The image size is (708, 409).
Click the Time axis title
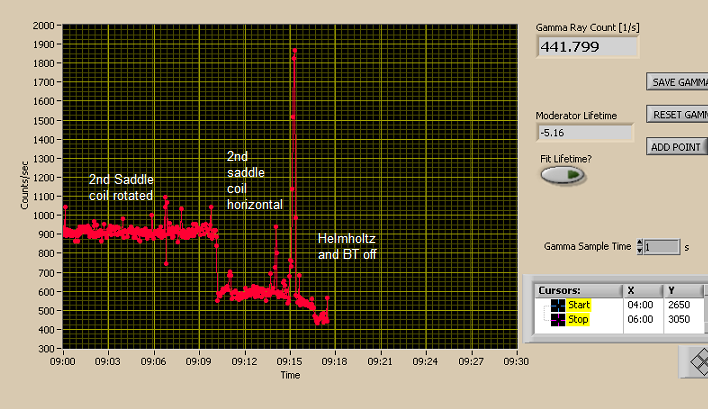[x=290, y=375]
